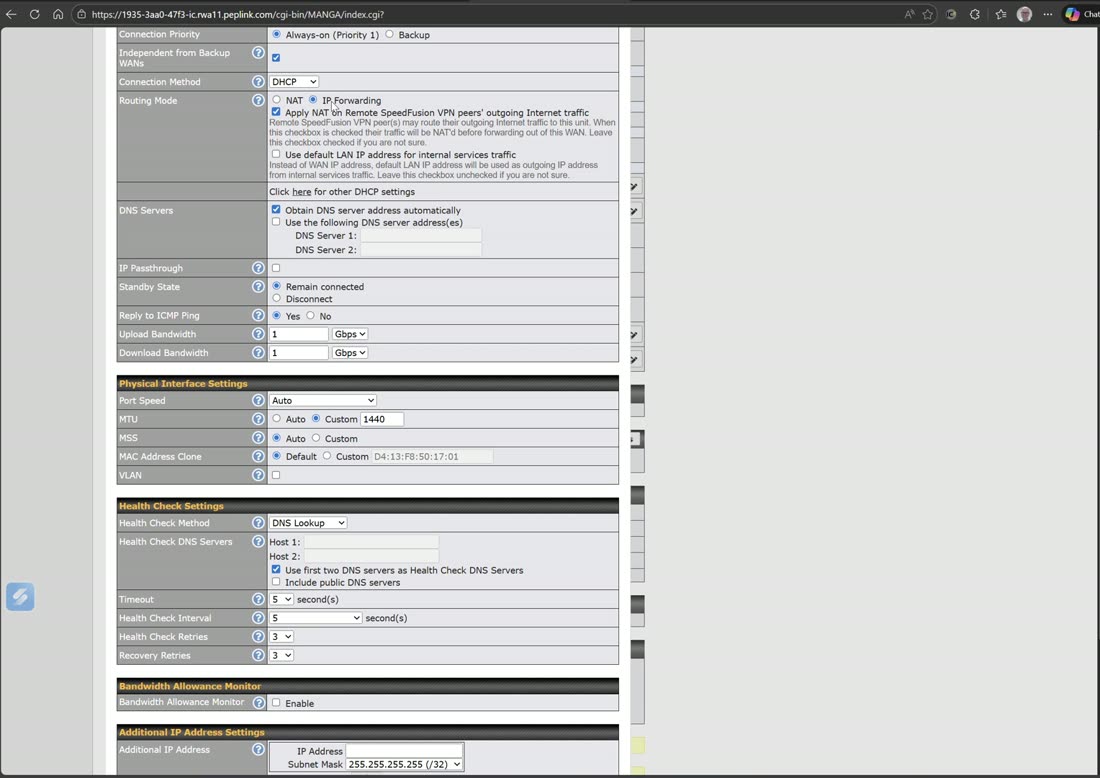Open the Health Check Method dropdown
This screenshot has width=1100, height=778.
[x=309, y=523]
